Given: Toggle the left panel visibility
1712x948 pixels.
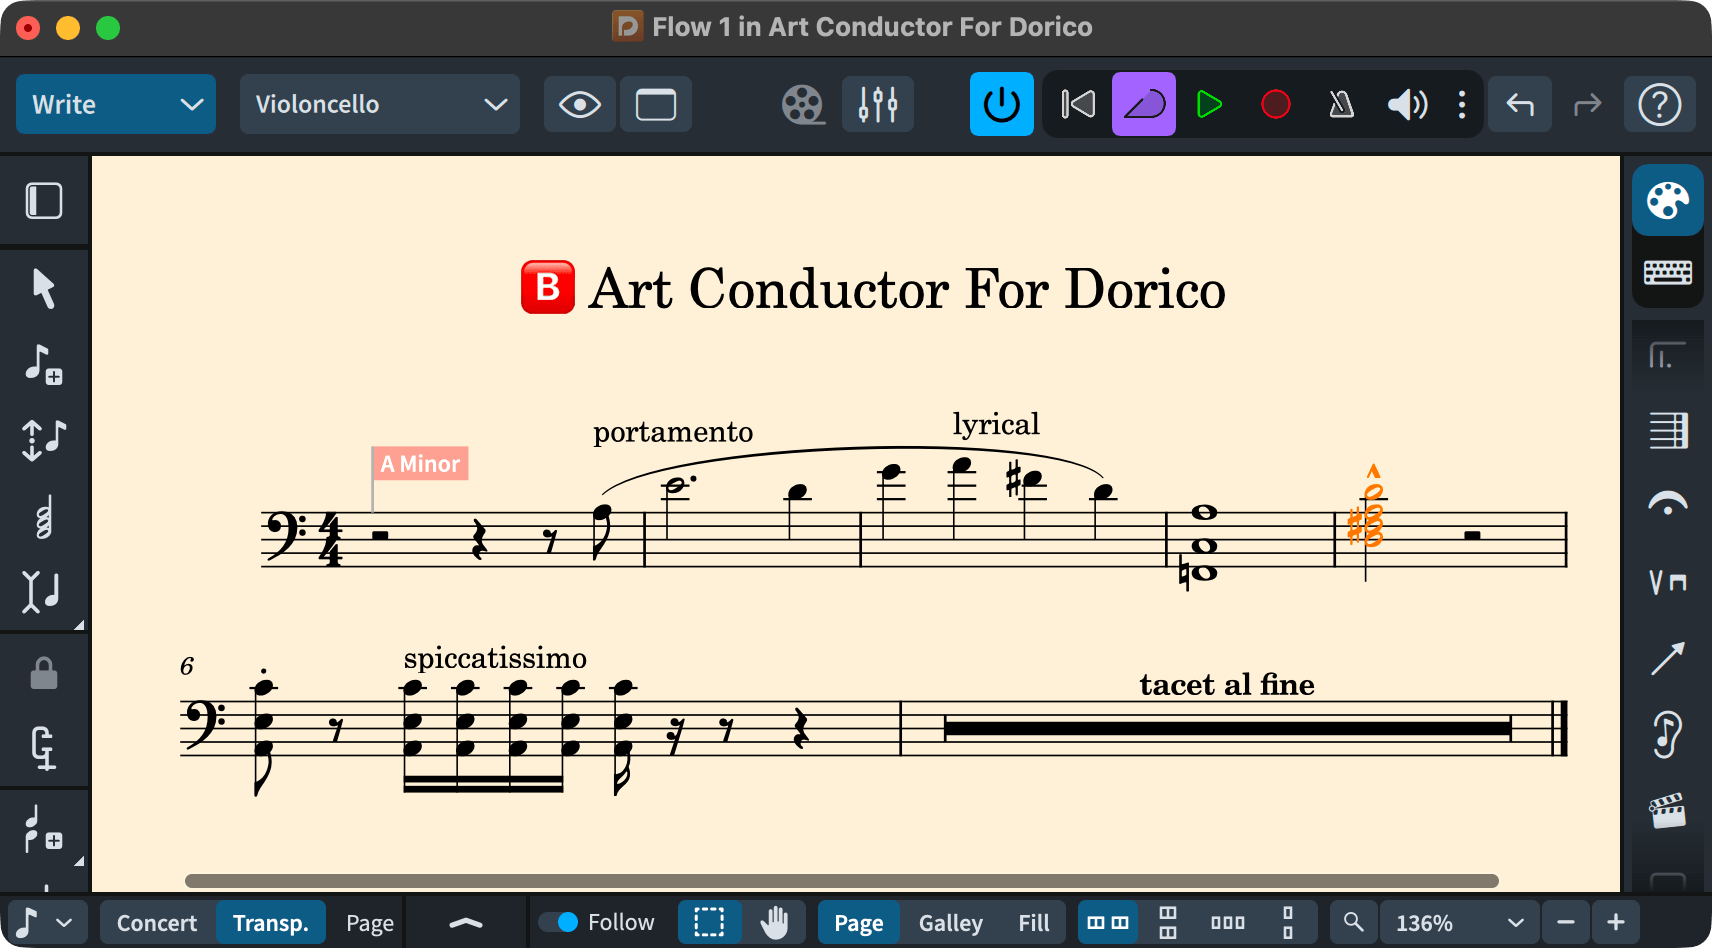Looking at the screenshot, I should [x=44, y=201].
